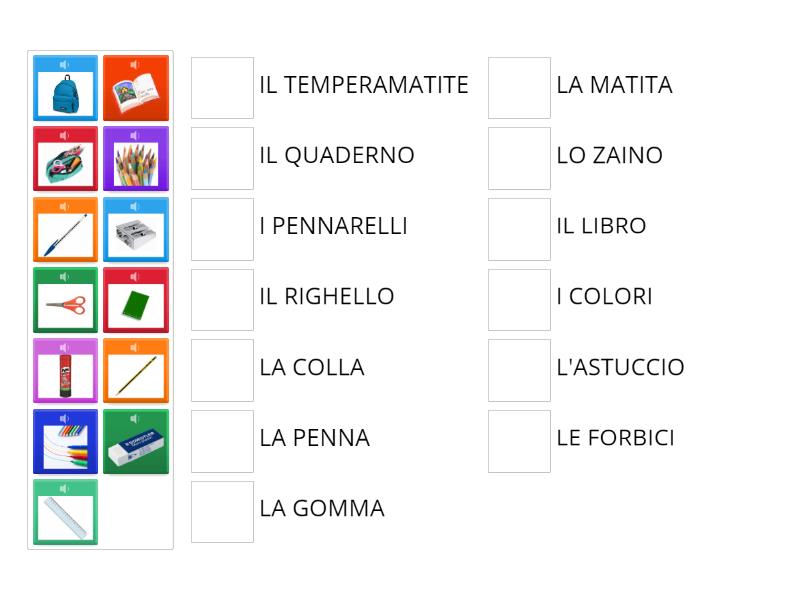The image size is (800, 600).
Task: Click the answer box next to I PENNARELLI
Action: [222, 228]
